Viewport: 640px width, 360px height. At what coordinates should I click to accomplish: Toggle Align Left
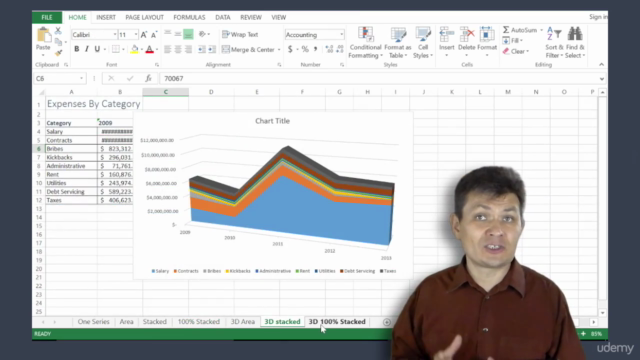click(x=167, y=49)
